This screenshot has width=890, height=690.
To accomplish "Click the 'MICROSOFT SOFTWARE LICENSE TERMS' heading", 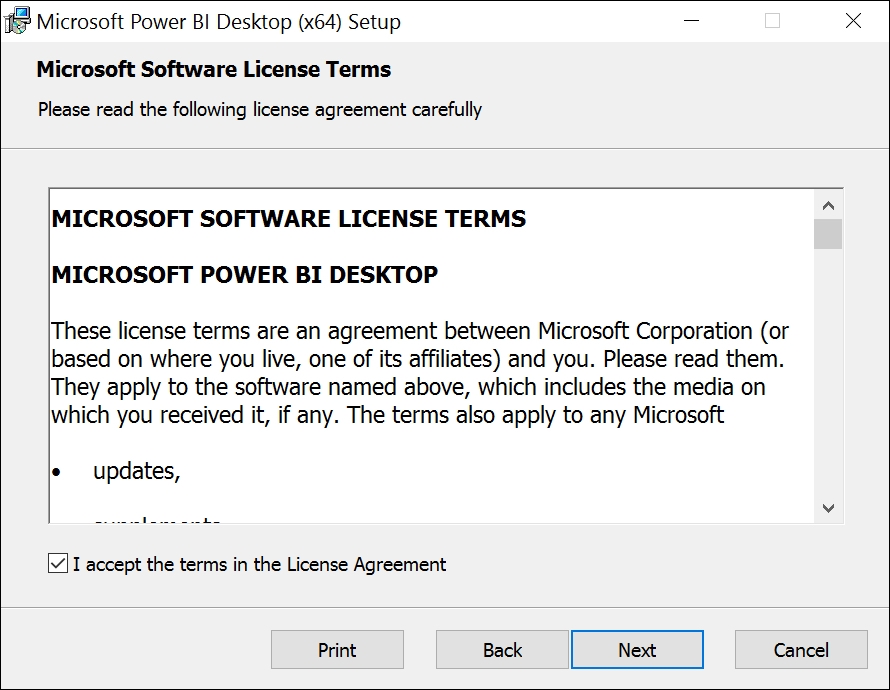I will coord(289,219).
